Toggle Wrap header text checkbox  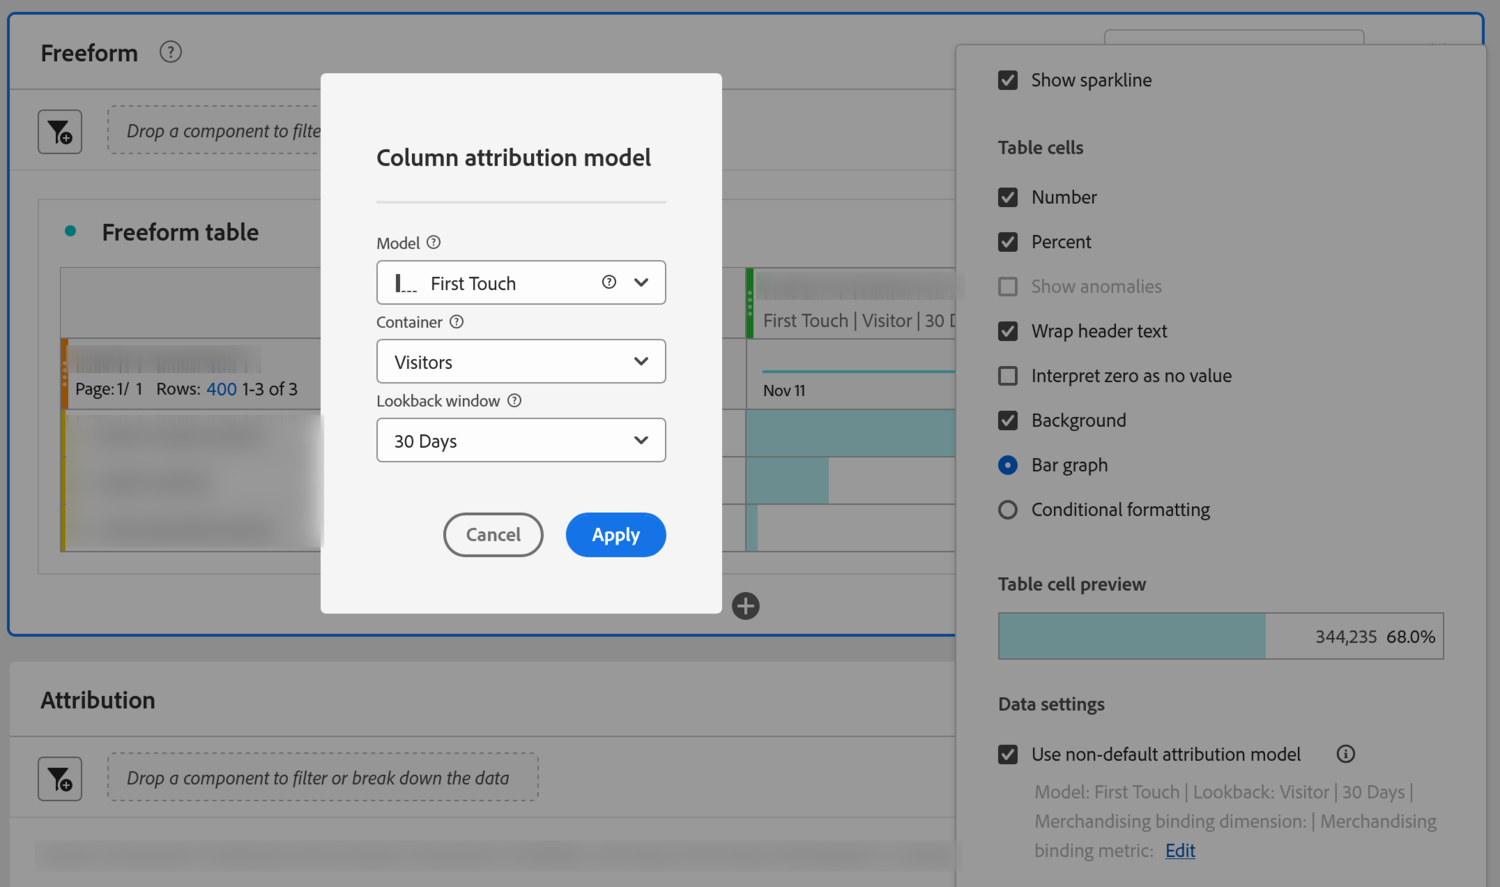(1008, 331)
